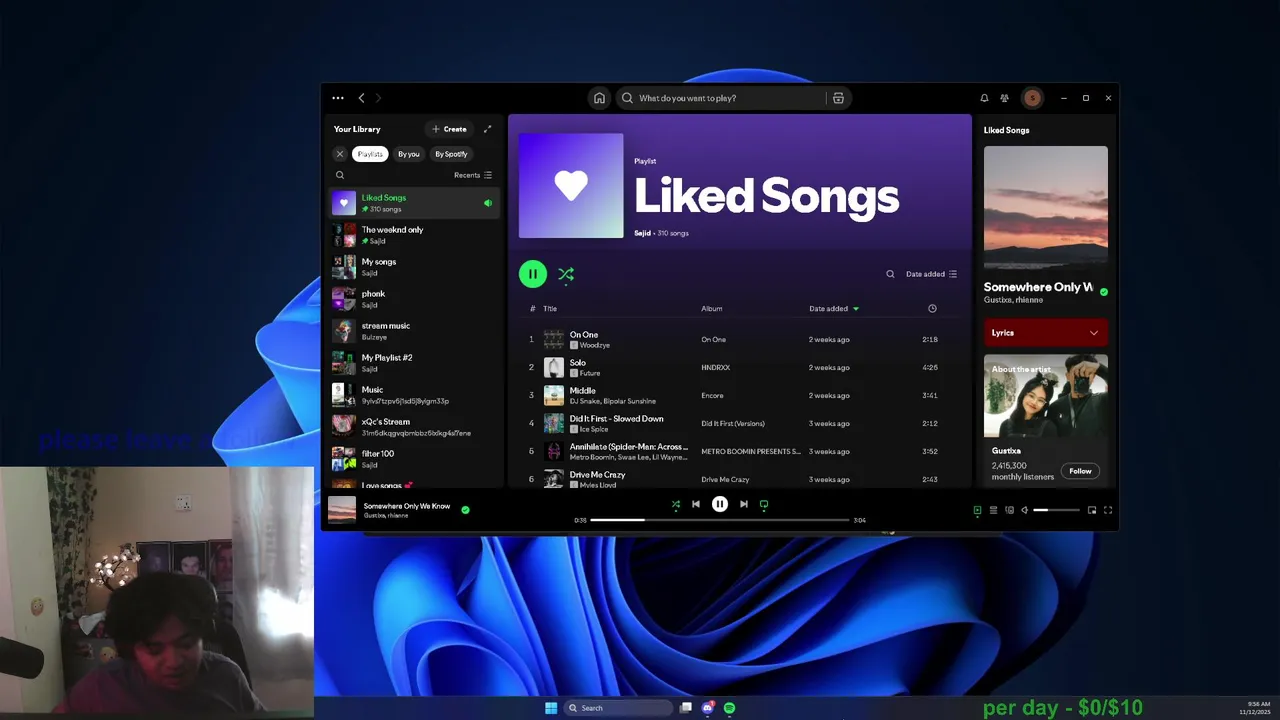Seek in the song progress bar
1280x720 pixels.
click(719, 520)
